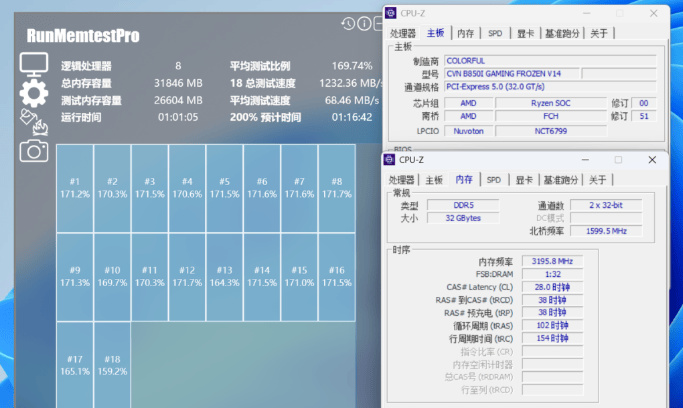Click the COLORFUL manufacturer field
The width and height of the screenshot is (683, 408).
click(550, 61)
